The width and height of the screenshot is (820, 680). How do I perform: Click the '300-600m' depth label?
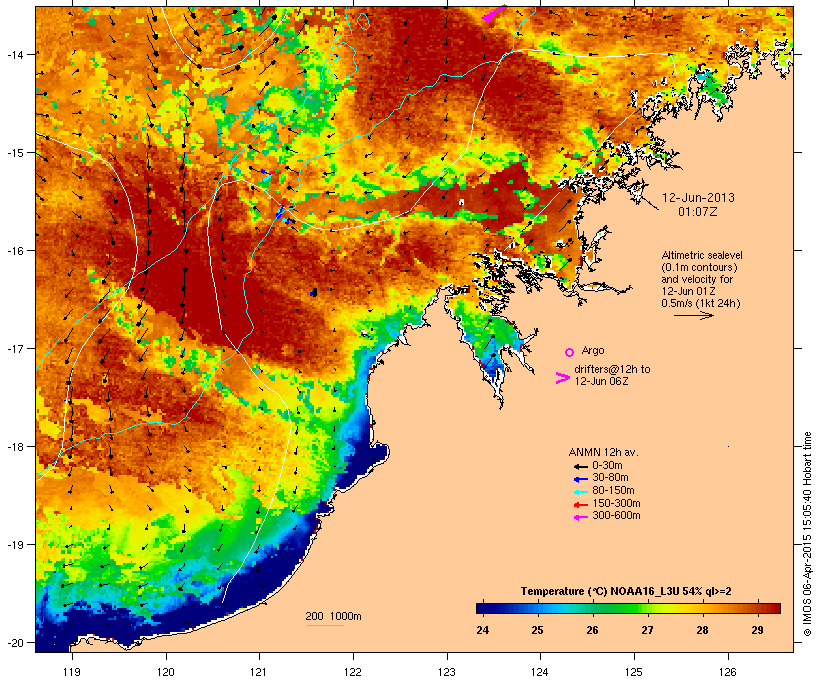coord(616,516)
